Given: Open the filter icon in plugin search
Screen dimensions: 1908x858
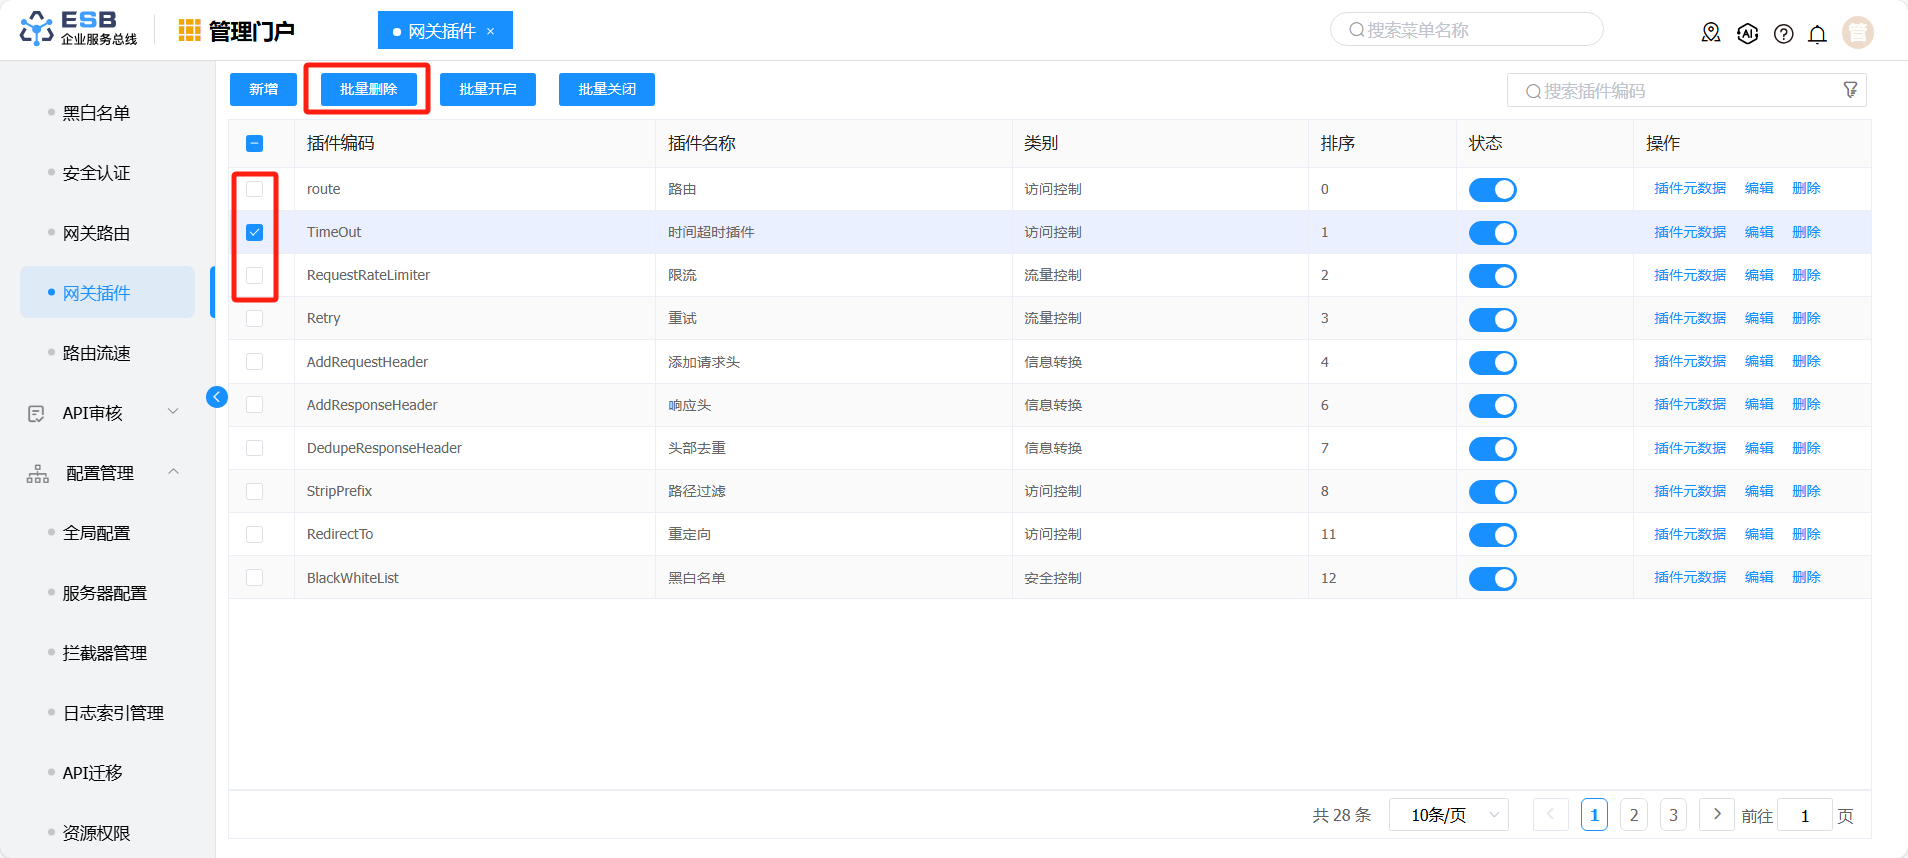Looking at the screenshot, I should 1850,90.
